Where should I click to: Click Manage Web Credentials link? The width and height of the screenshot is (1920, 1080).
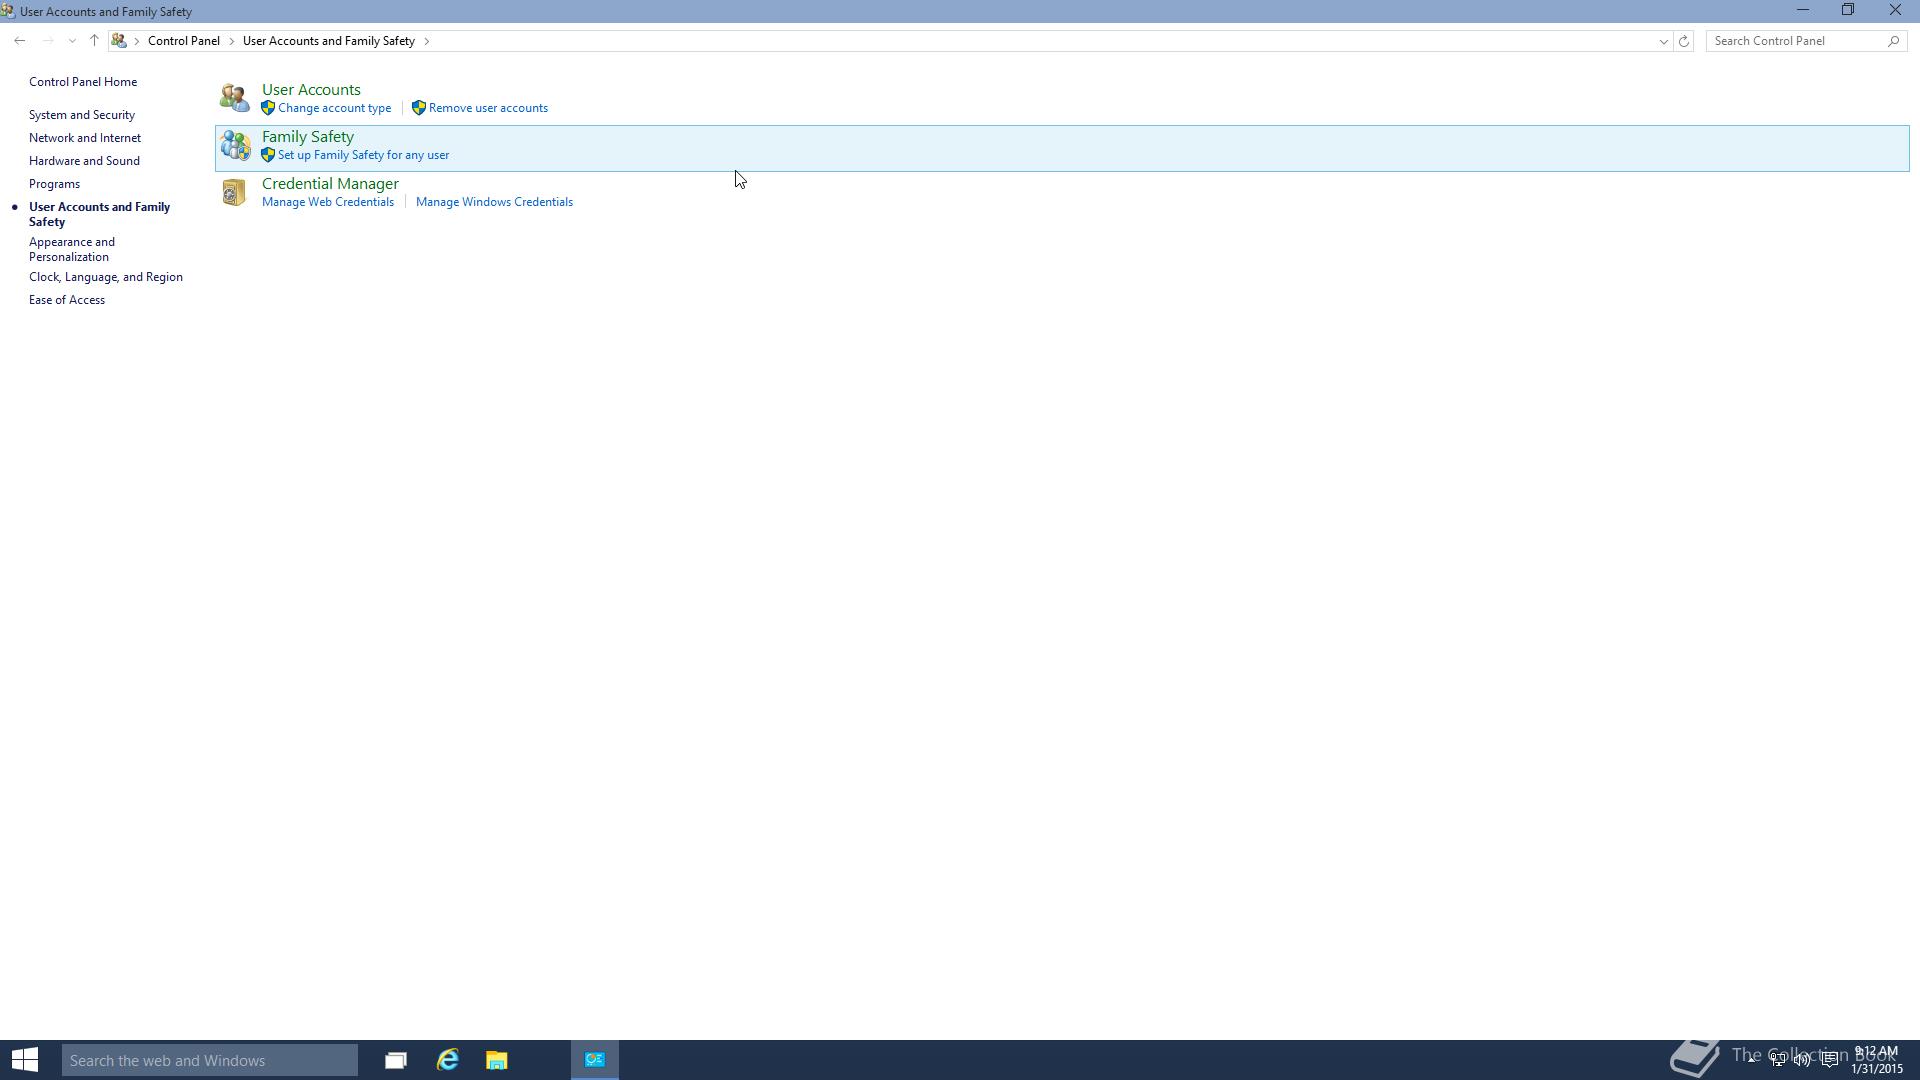point(328,202)
